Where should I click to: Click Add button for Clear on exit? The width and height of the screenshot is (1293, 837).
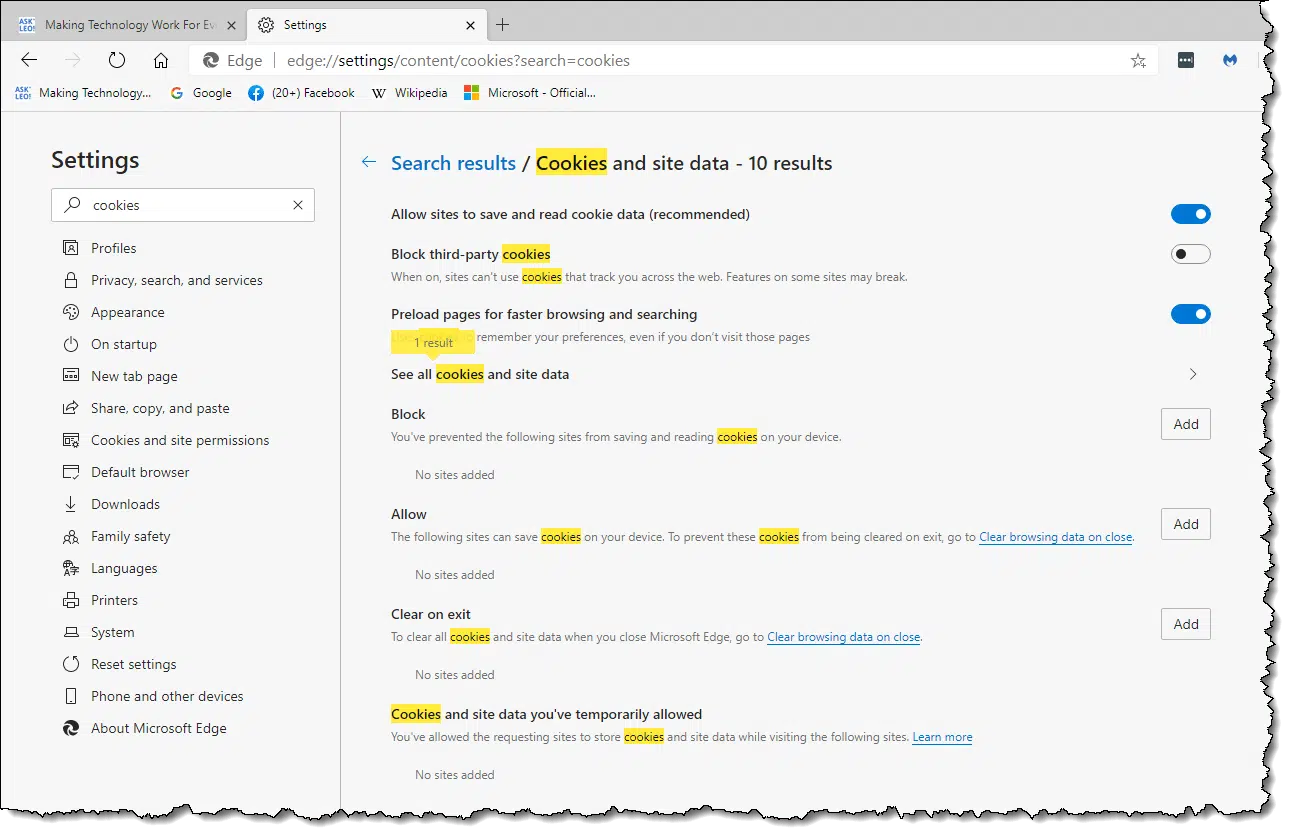click(1185, 624)
